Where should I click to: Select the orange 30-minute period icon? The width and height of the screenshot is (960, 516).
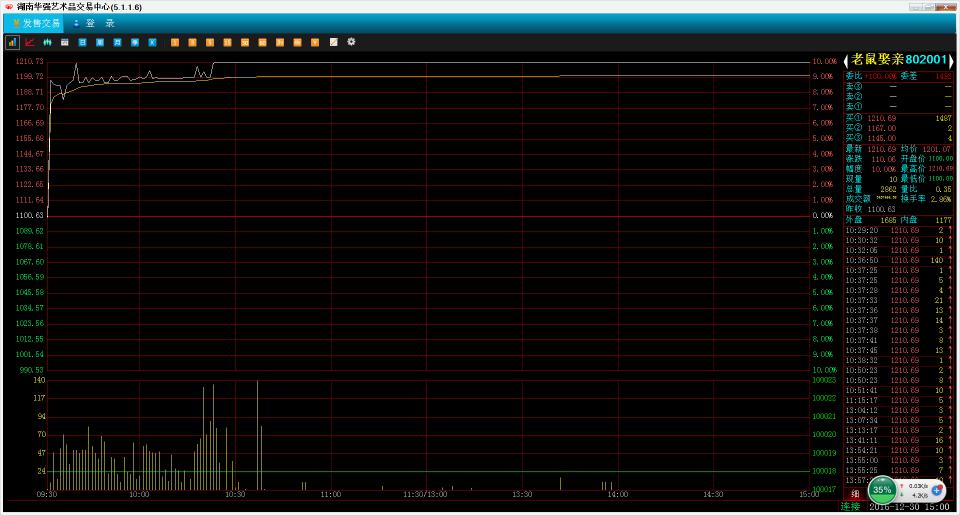coord(245,42)
